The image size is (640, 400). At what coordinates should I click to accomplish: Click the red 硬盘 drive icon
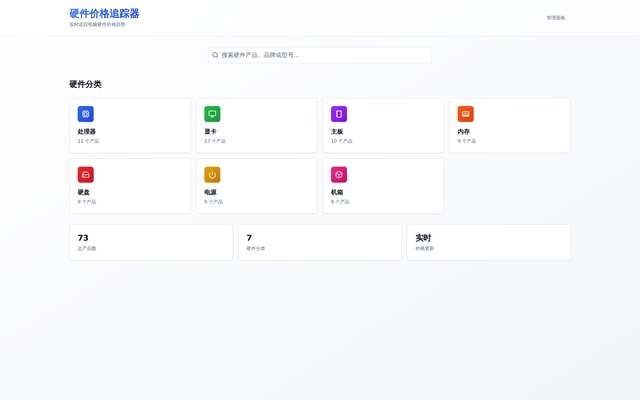pos(86,174)
